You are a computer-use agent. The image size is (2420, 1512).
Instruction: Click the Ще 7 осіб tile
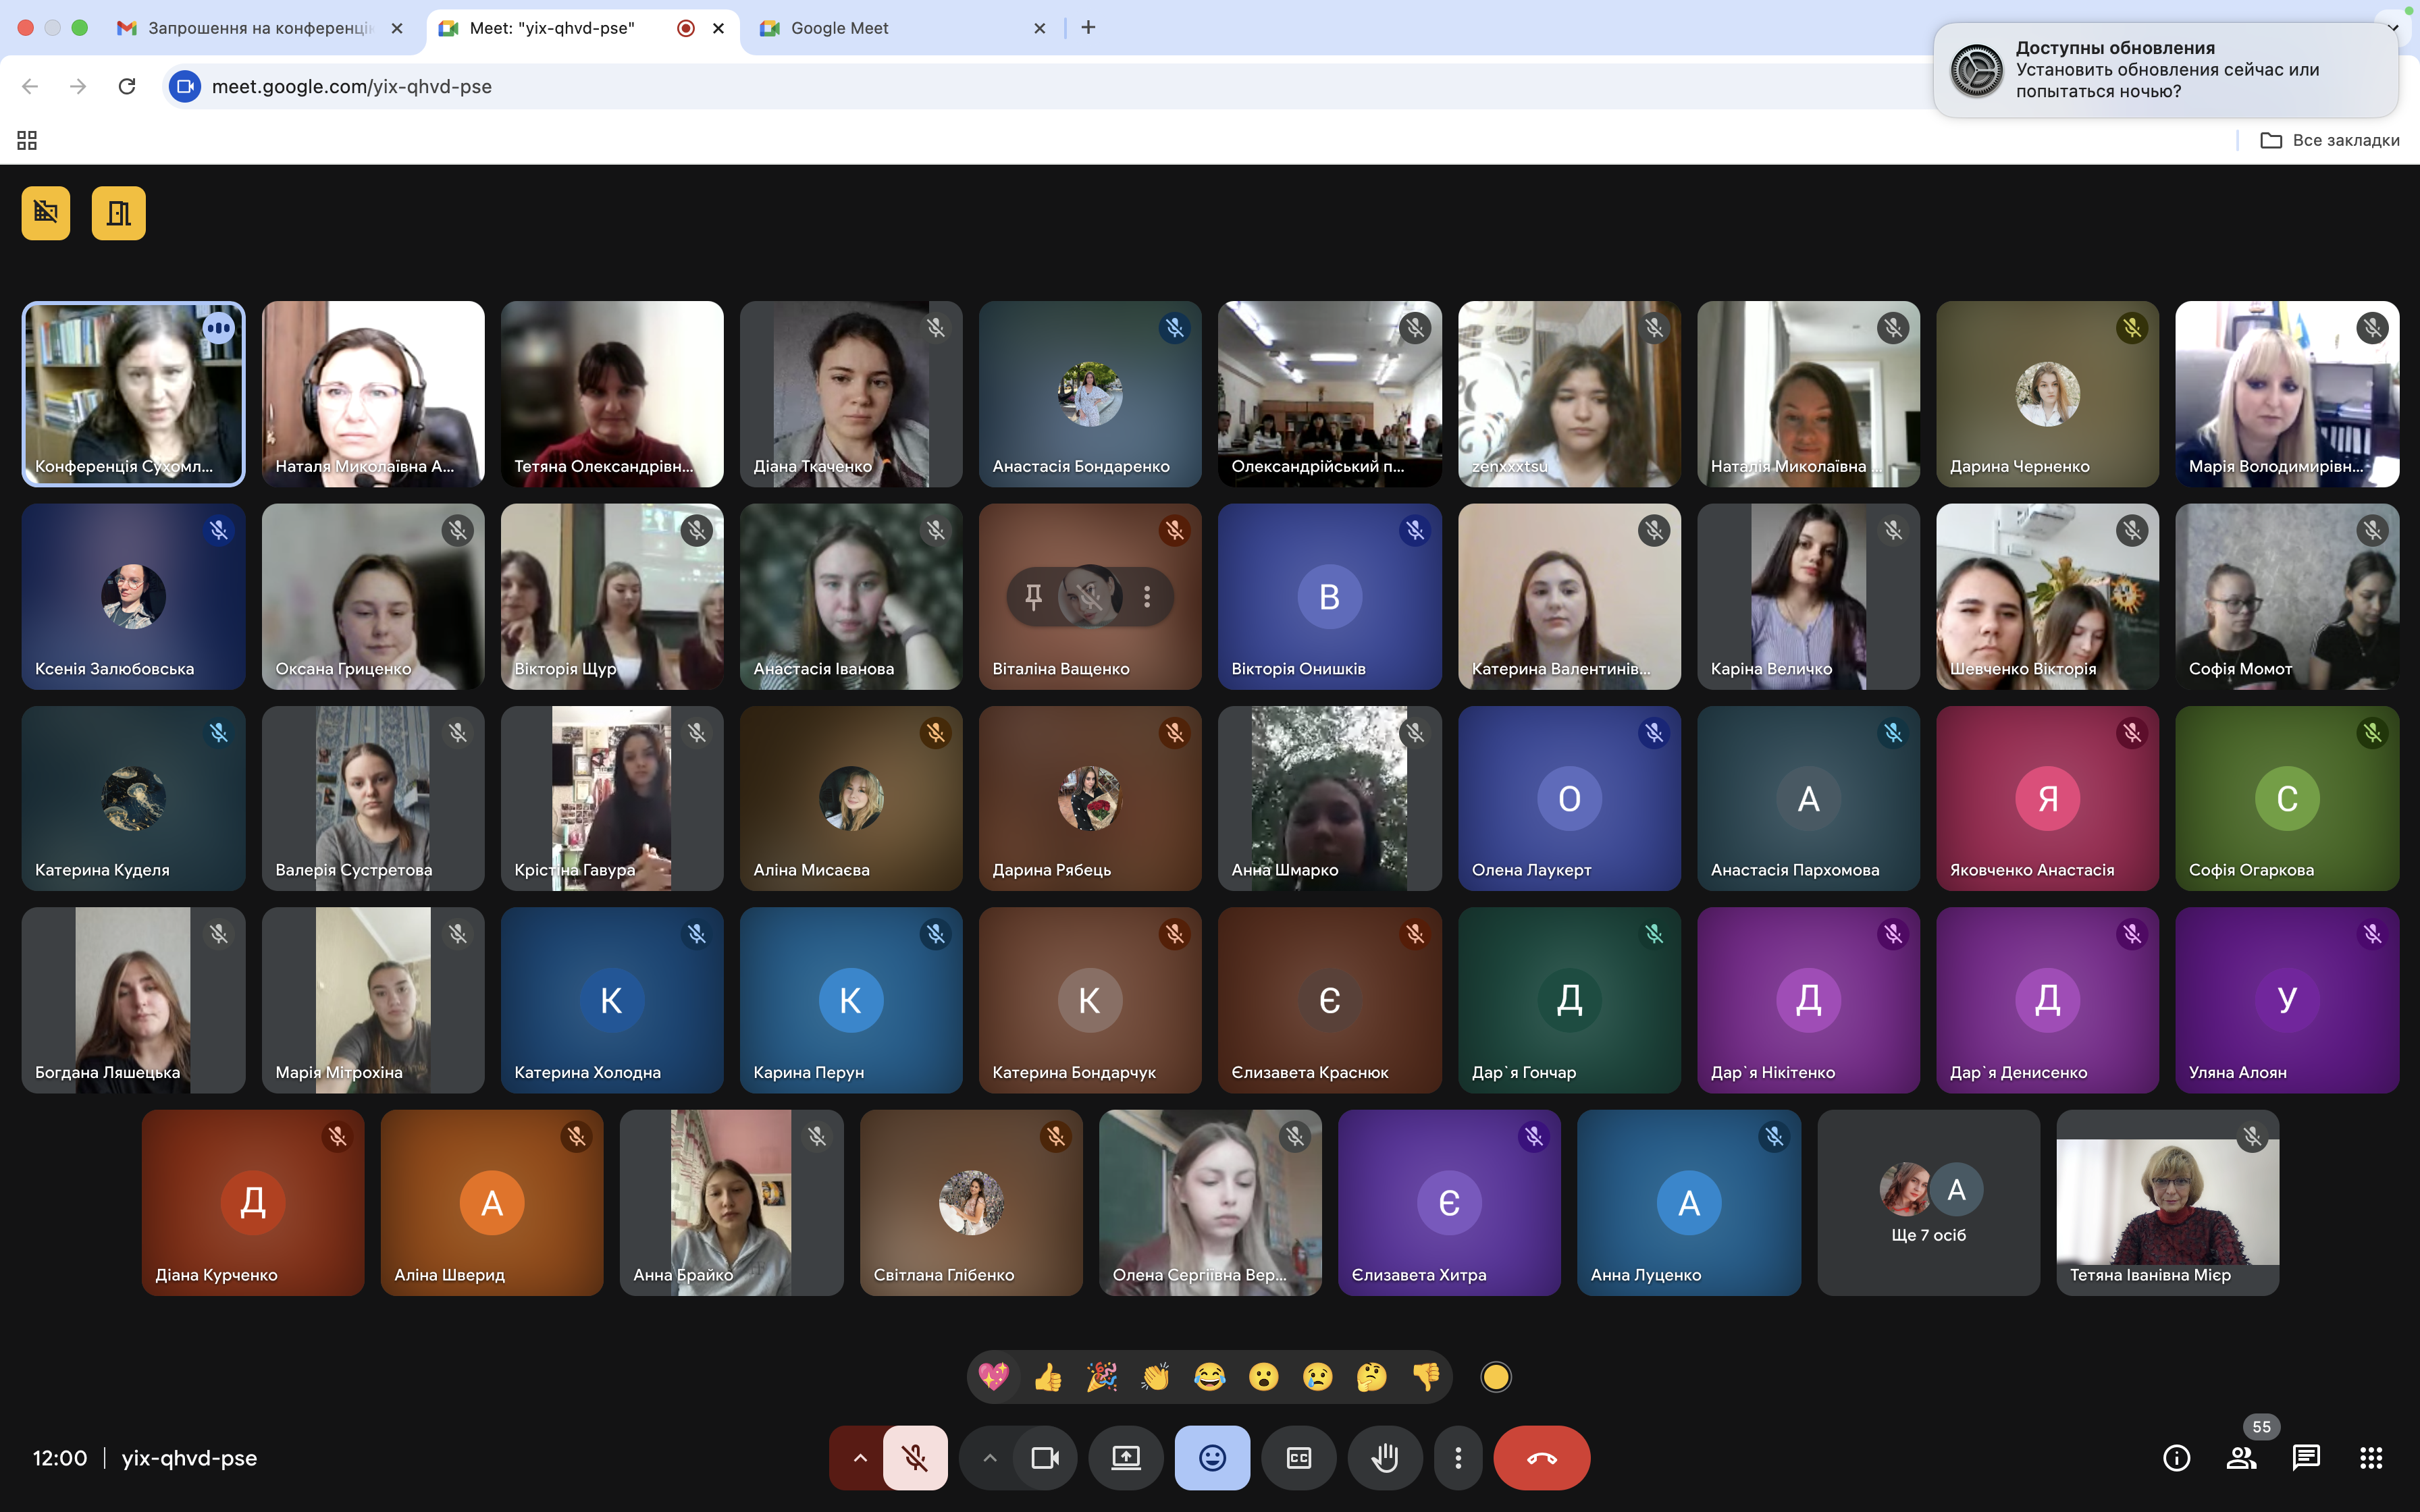[1928, 1202]
